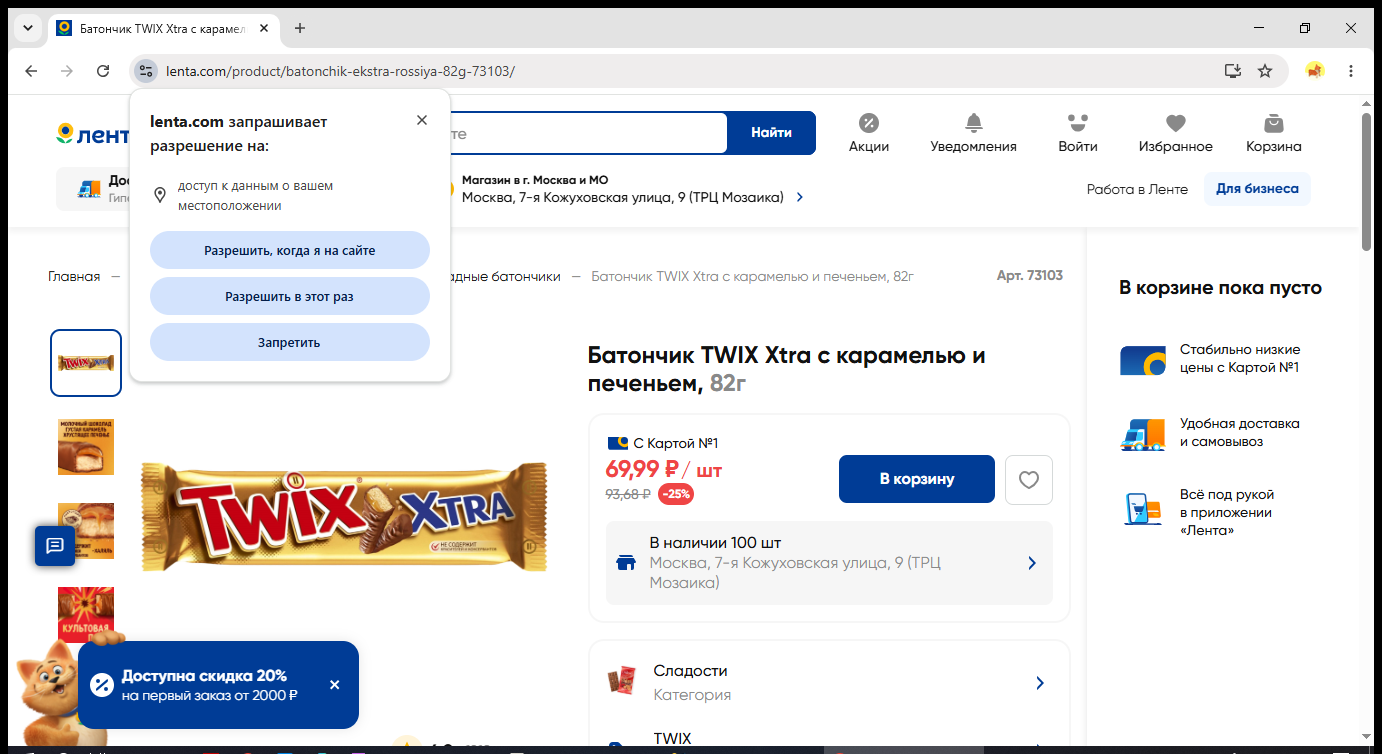Open the Сладости category chevron

[1040, 683]
